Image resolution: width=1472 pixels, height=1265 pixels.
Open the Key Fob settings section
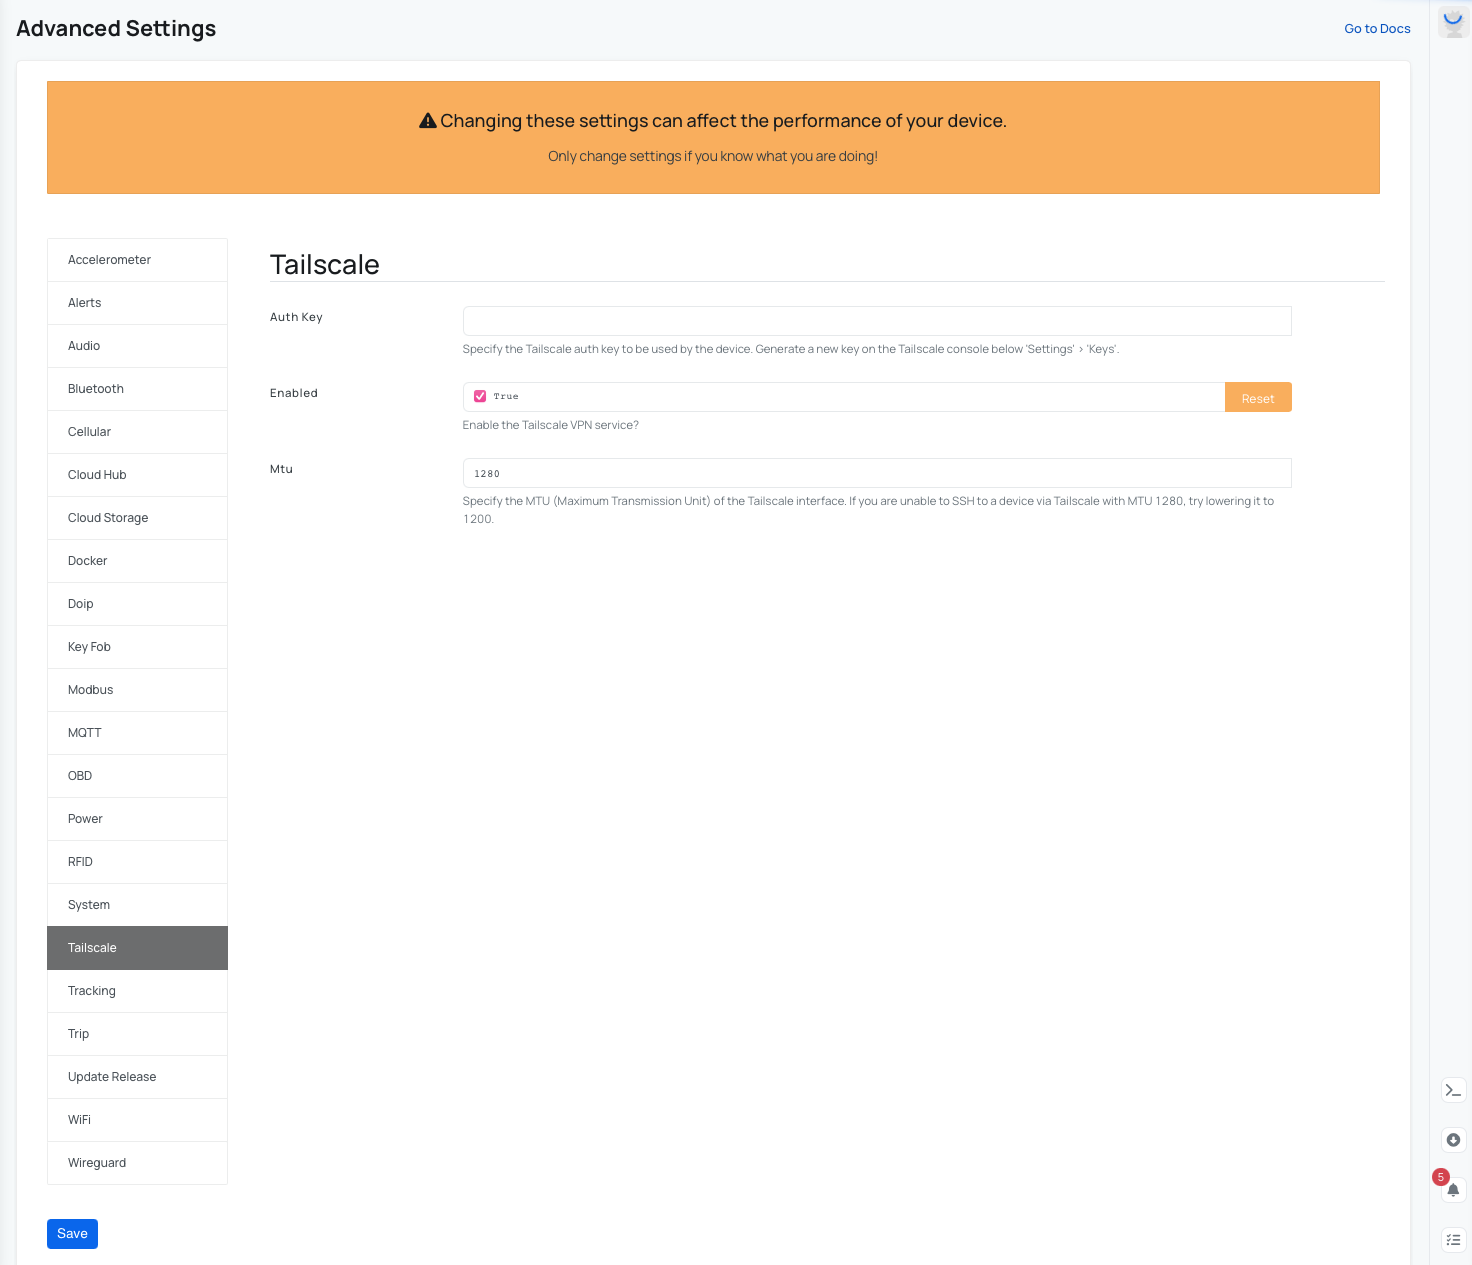click(x=137, y=647)
